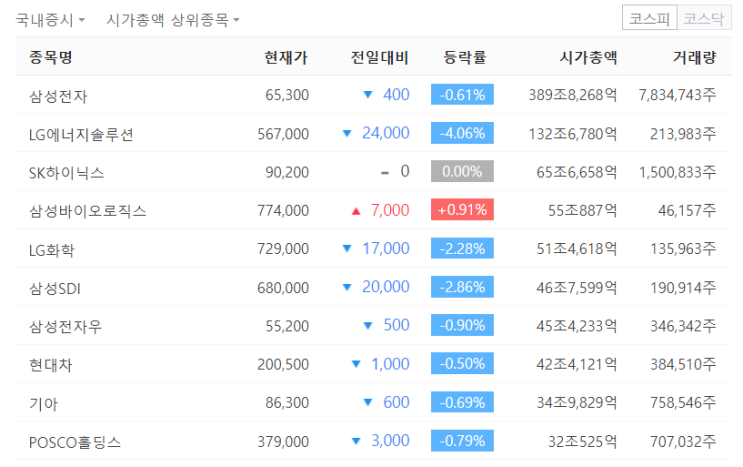Open the POSCO홀딩스 stock link
The image size is (743, 467).
(x=75, y=442)
